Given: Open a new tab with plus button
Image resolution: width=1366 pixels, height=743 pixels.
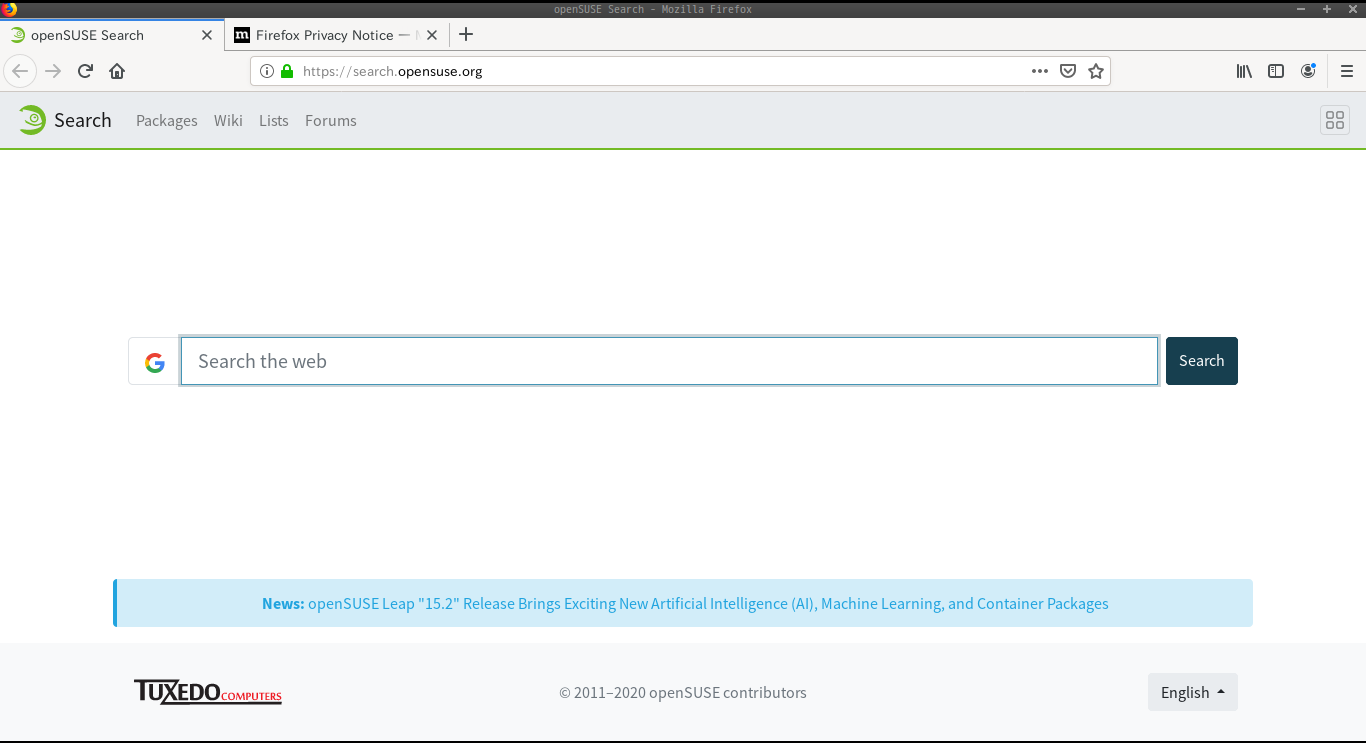Looking at the screenshot, I should (465, 35).
